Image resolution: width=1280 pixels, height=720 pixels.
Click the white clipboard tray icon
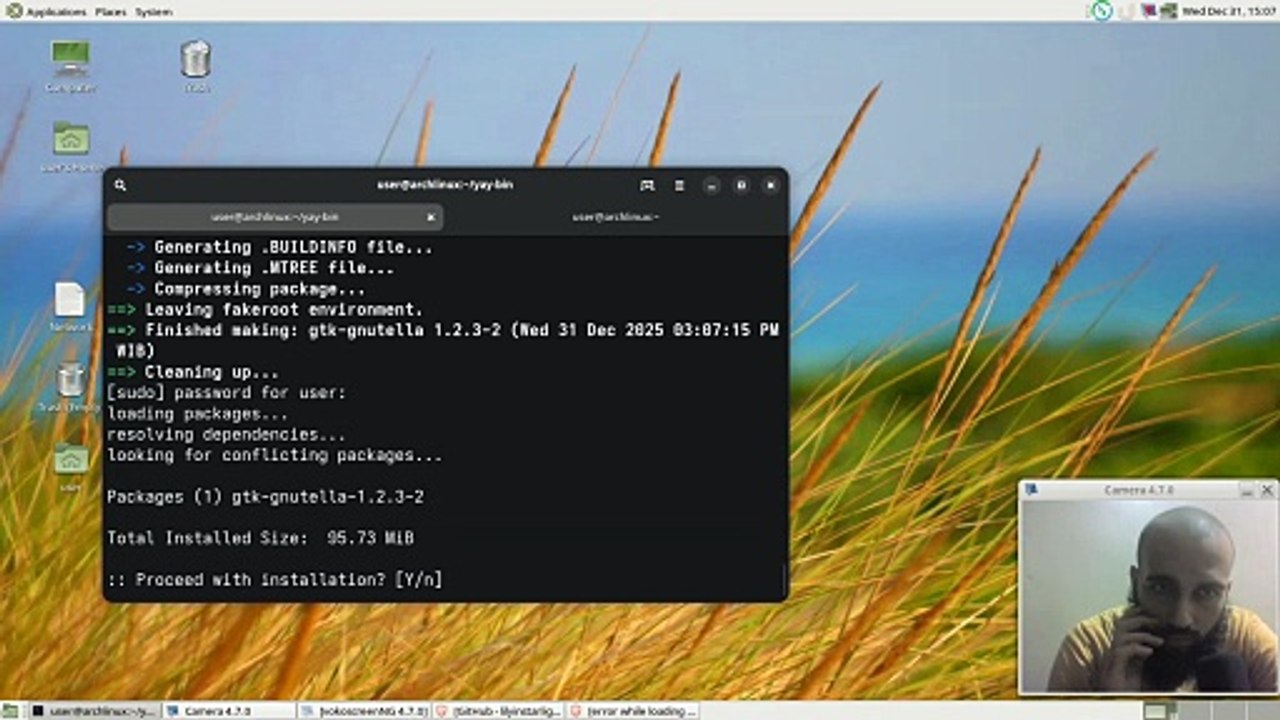(x=1127, y=11)
